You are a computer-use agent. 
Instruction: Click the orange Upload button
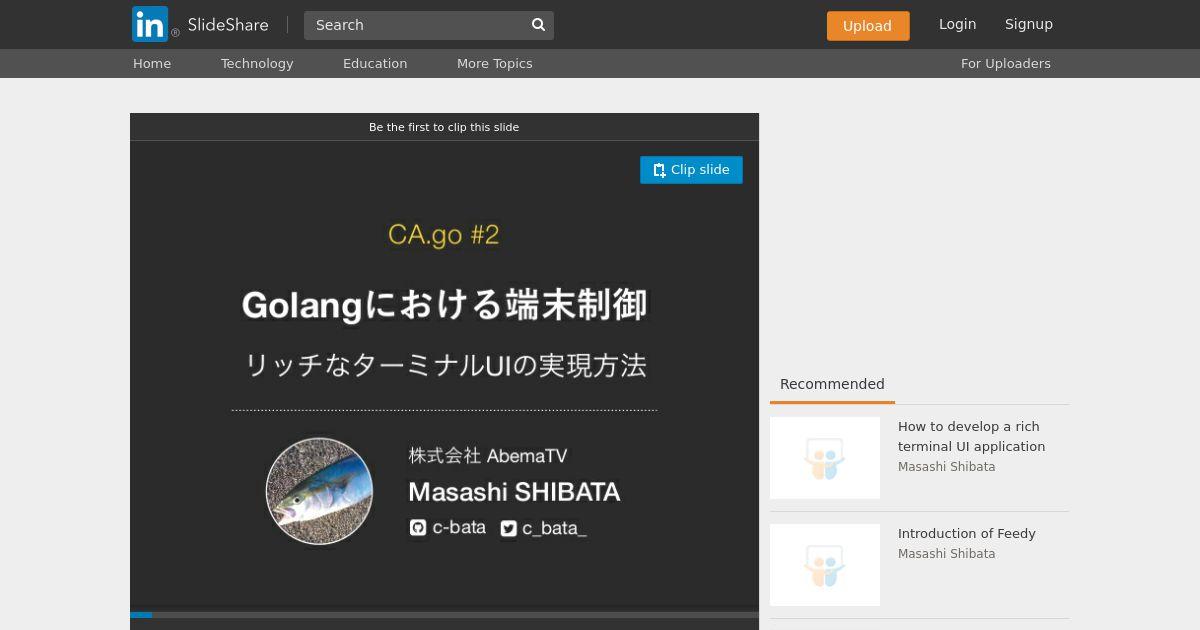point(868,26)
